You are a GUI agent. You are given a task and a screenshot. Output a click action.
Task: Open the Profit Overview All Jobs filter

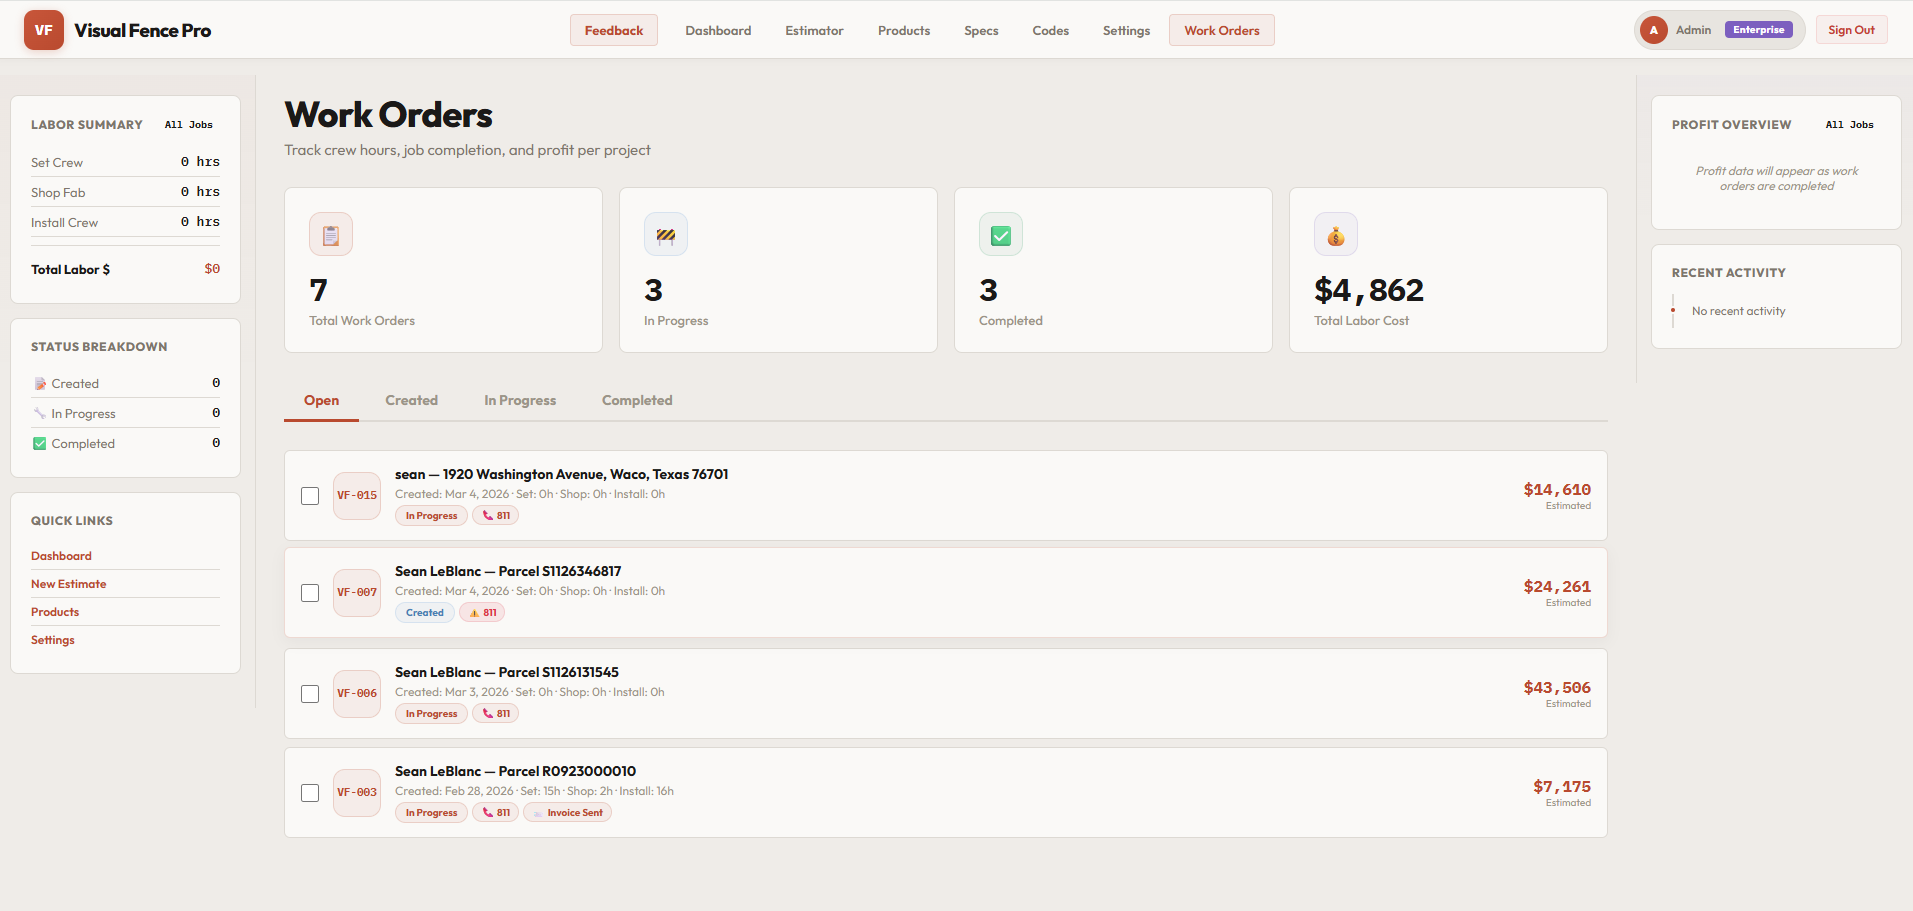coord(1849,125)
